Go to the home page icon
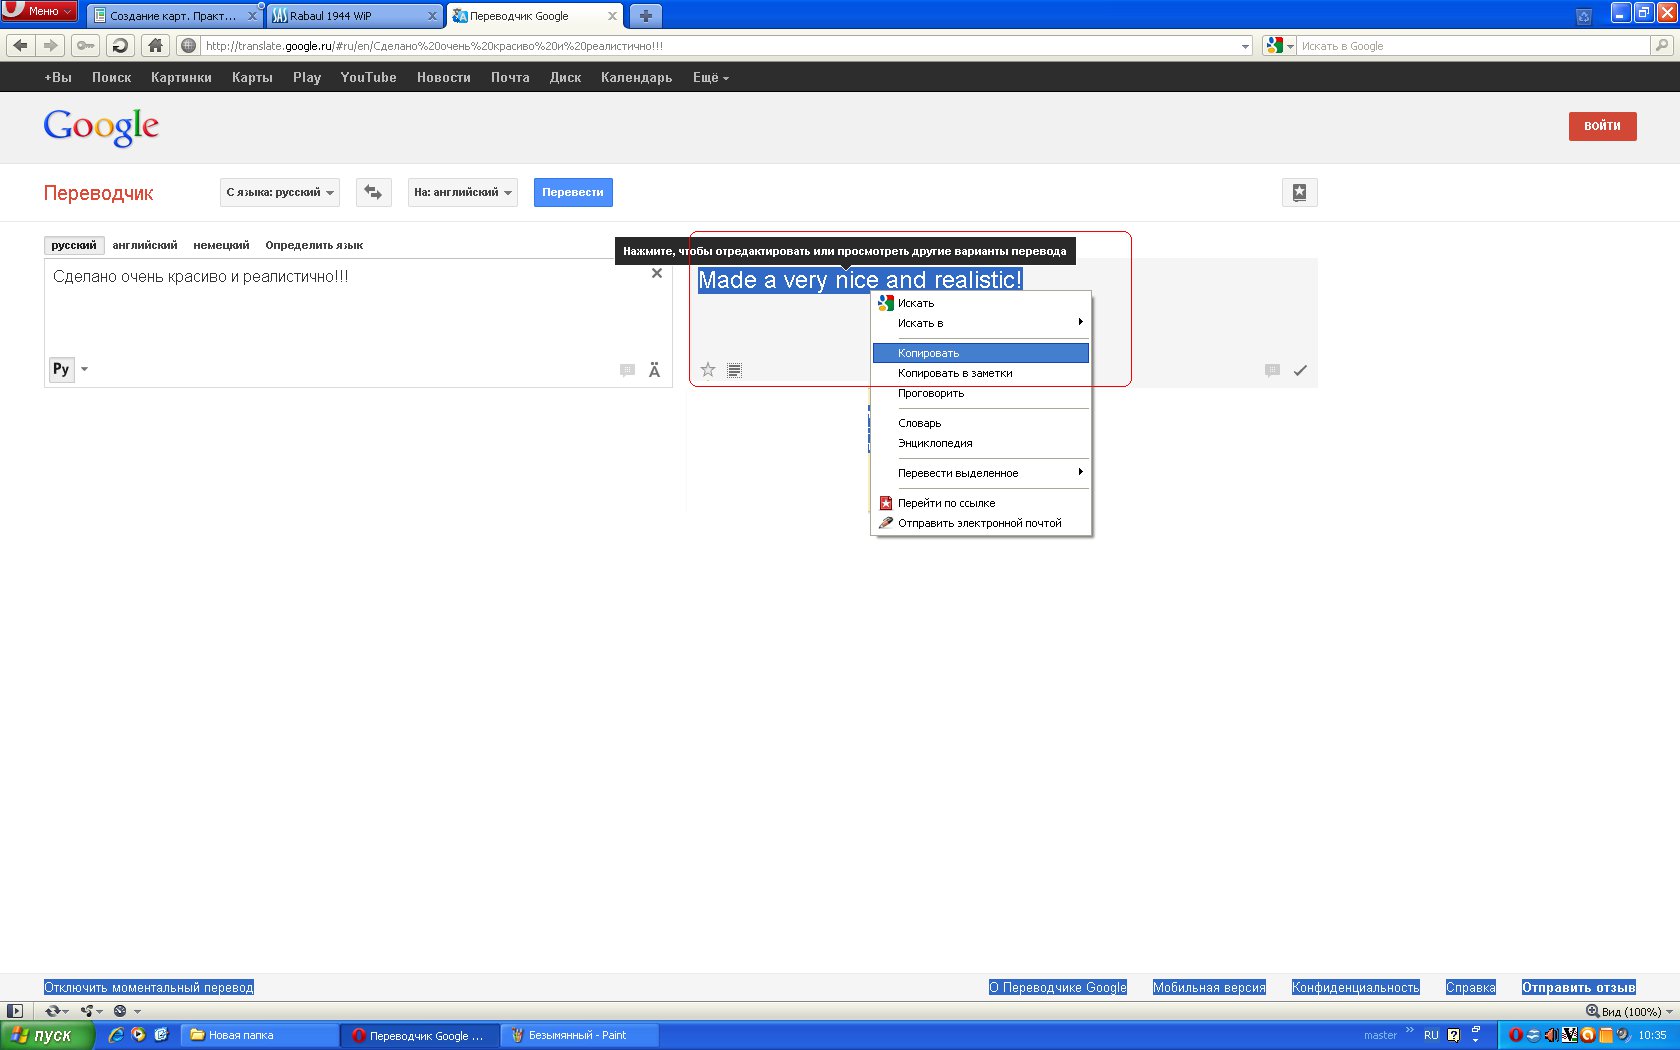Screen dimensions: 1680x1050 [x=155, y=45]
